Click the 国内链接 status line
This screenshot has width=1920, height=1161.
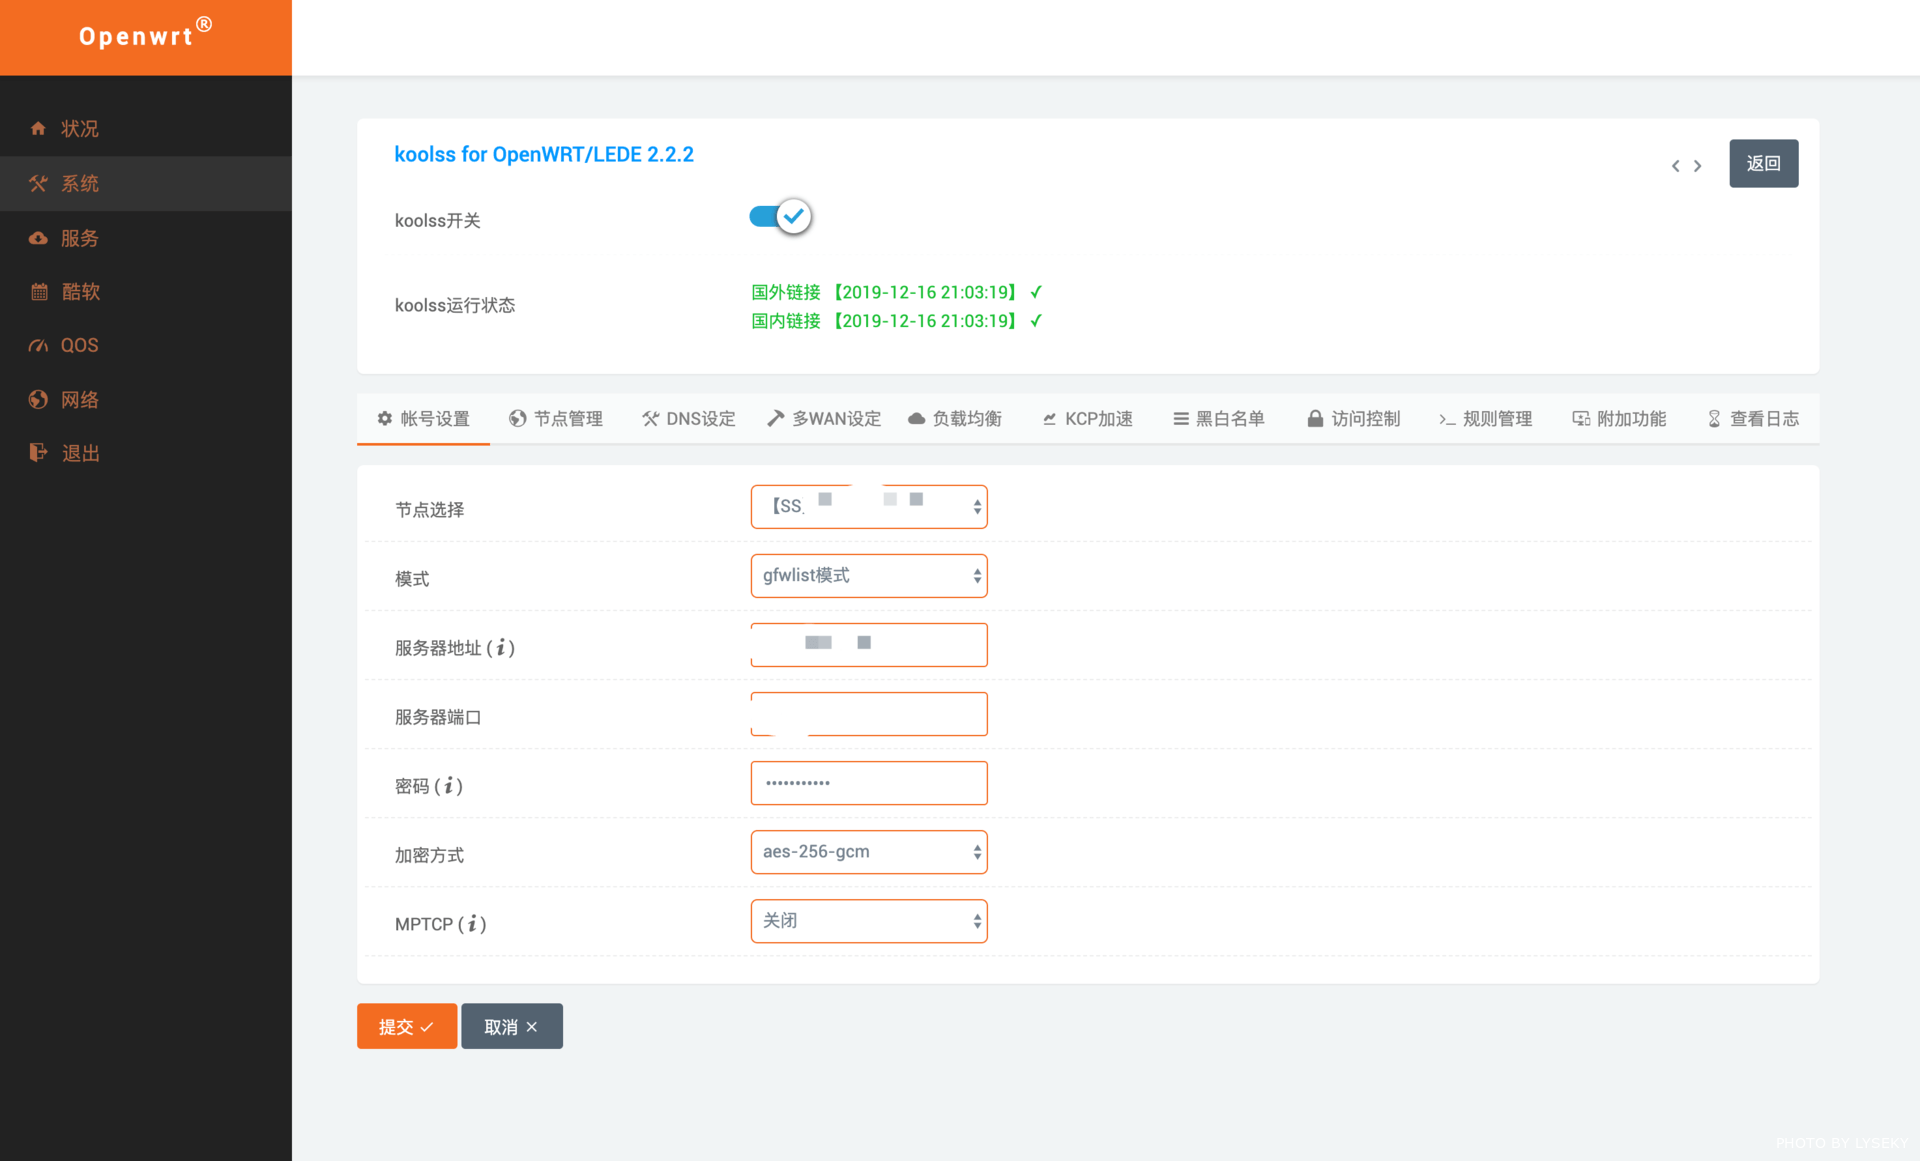[x=897, y=321]
